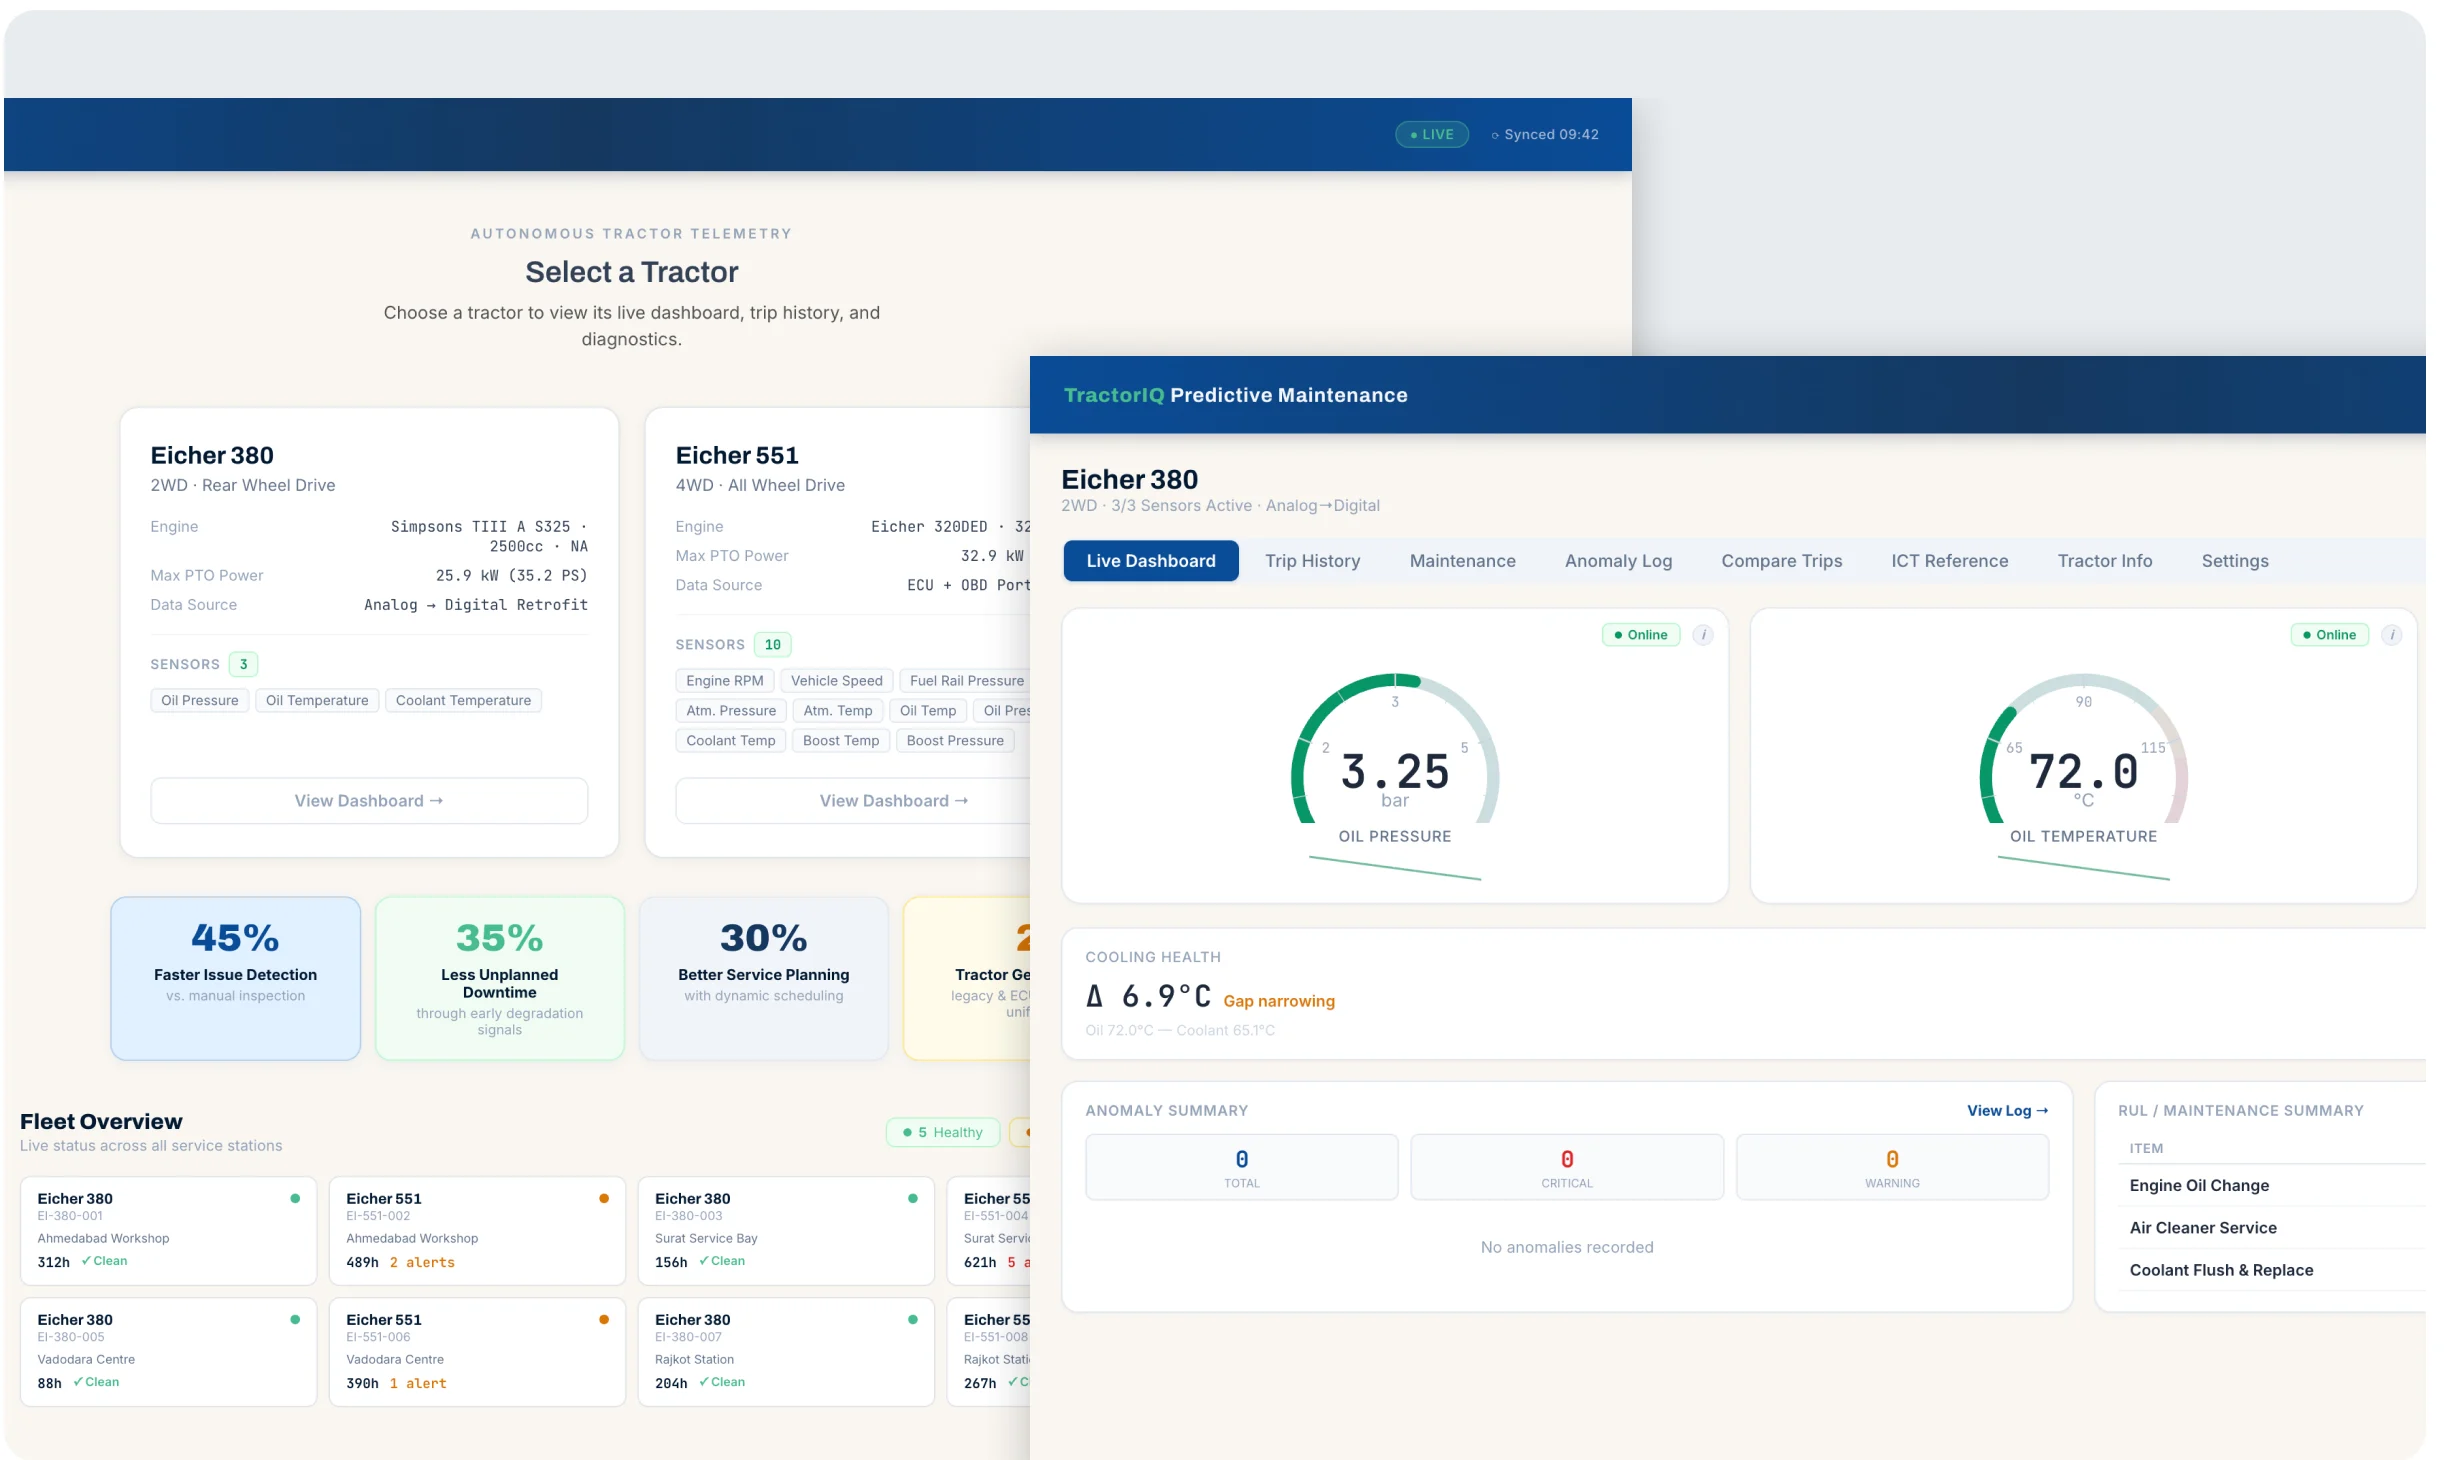Click the LIVE status badge in header
The height and width of the screenshot is (1460, 2446).
pyautogui.click(x=1432, y=134)
